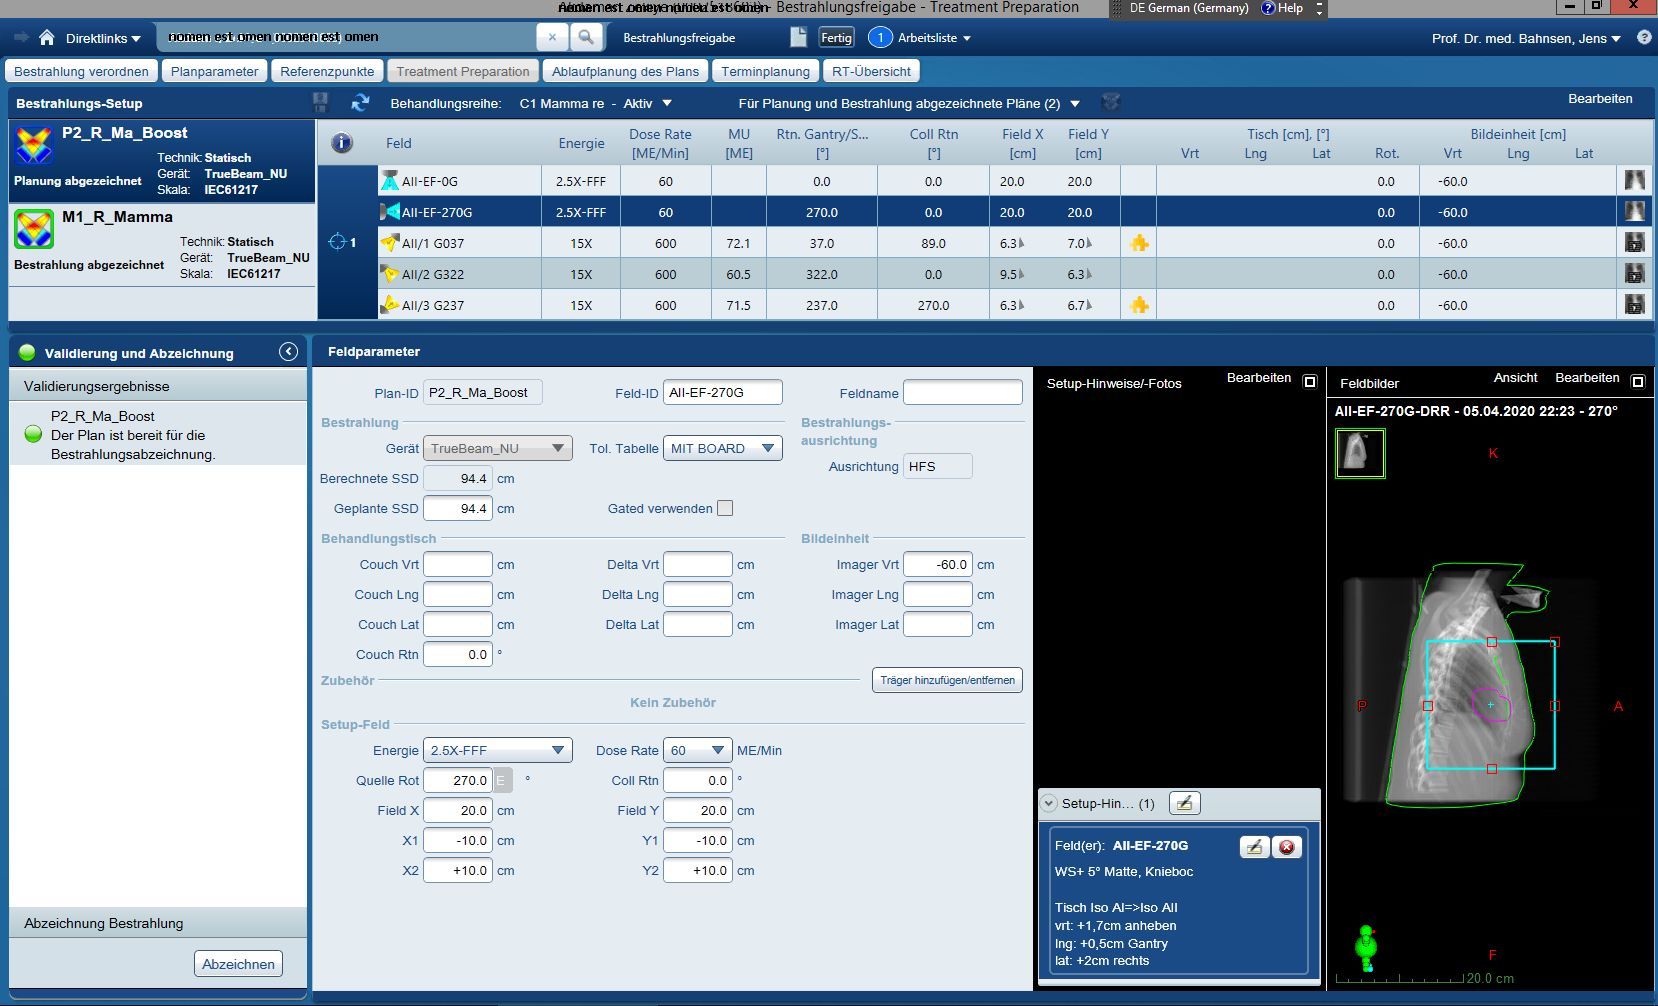This screenshot has width=1658, height=1006.
Task: Delete the setup note with the red X icon
Action: tap(1287, 847)
